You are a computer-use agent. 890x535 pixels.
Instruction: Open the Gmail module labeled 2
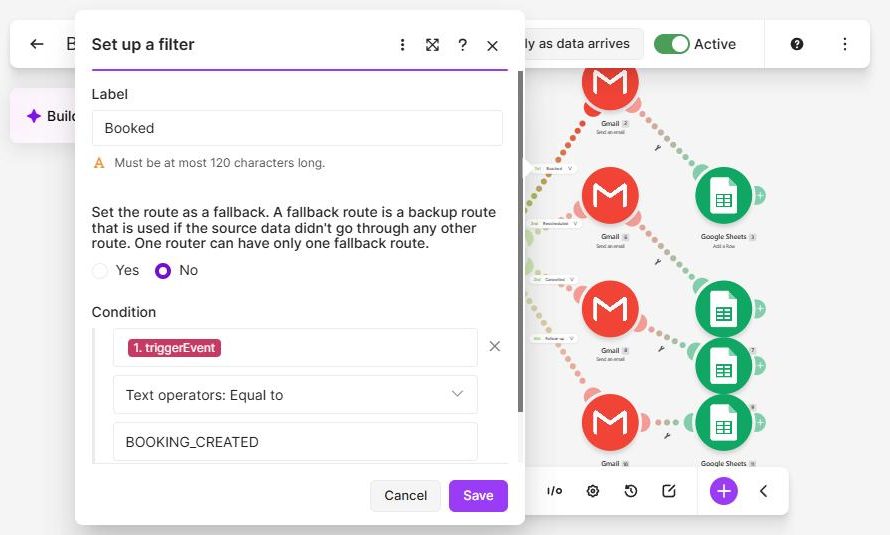(x=610, y=85)
